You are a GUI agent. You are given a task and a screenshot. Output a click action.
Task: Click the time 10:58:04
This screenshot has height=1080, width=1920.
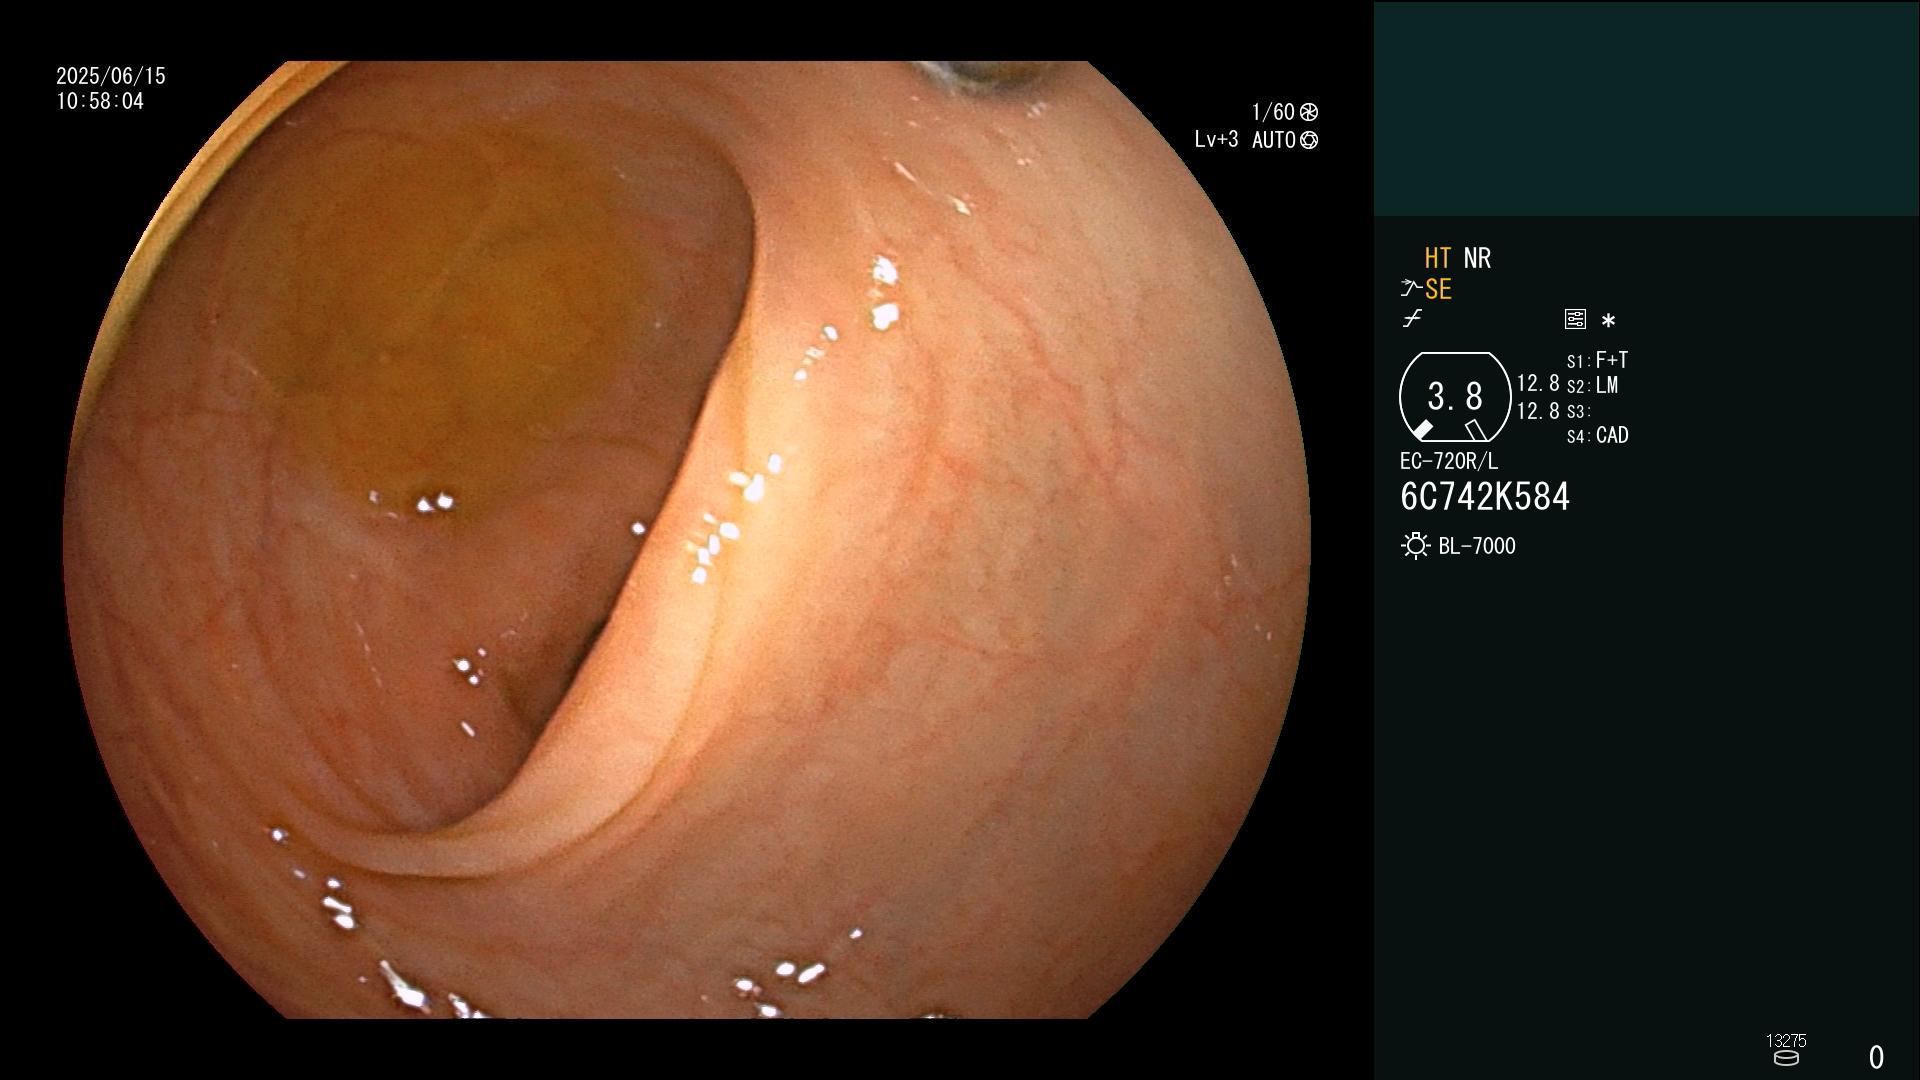click(x=100, y=101)
